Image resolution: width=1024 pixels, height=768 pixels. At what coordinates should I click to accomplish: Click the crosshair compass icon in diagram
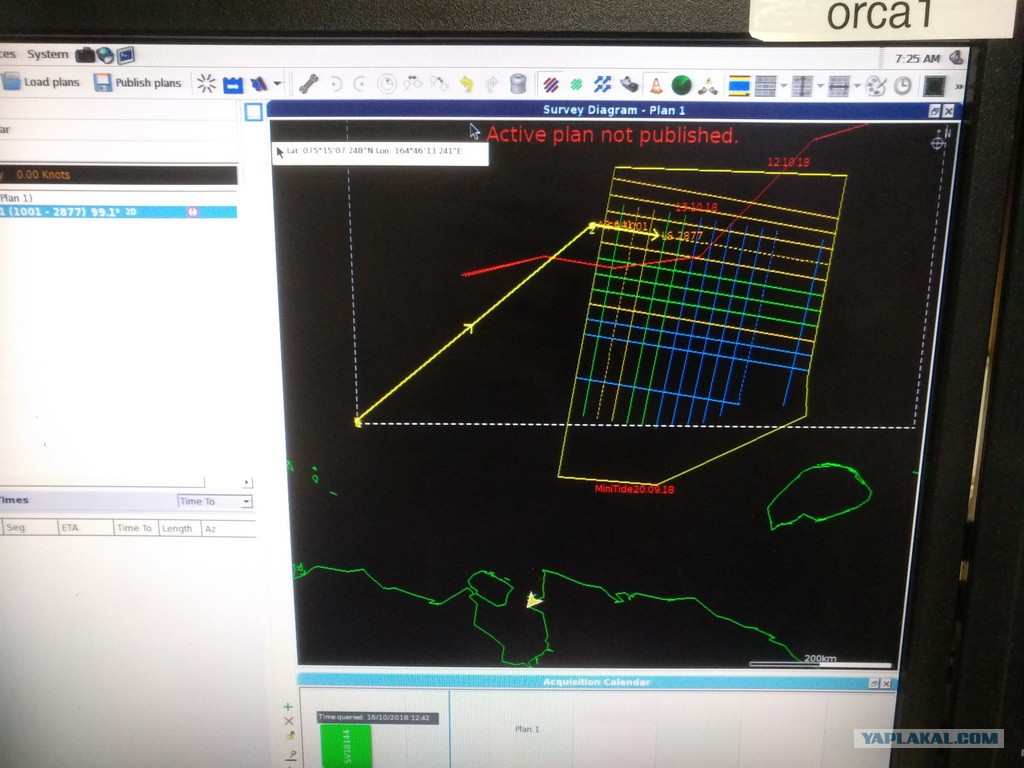[938, 140]
